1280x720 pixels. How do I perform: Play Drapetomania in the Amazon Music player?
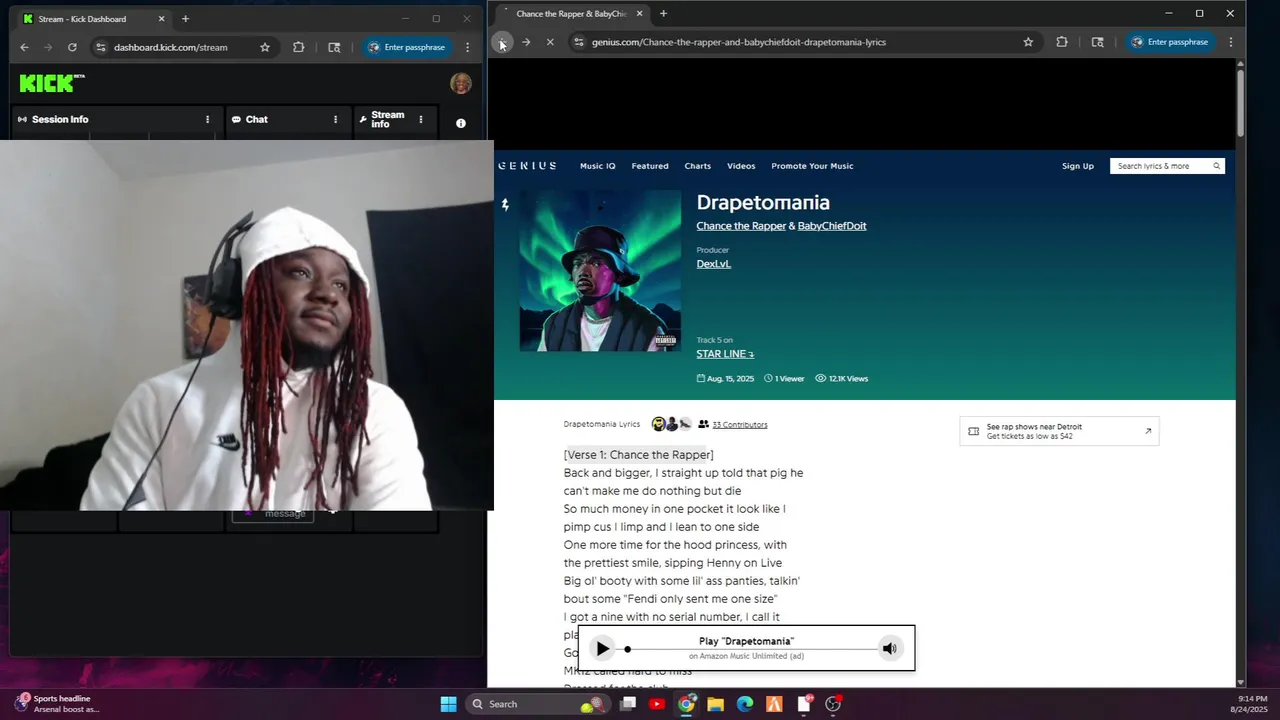(x=602, y=649)
